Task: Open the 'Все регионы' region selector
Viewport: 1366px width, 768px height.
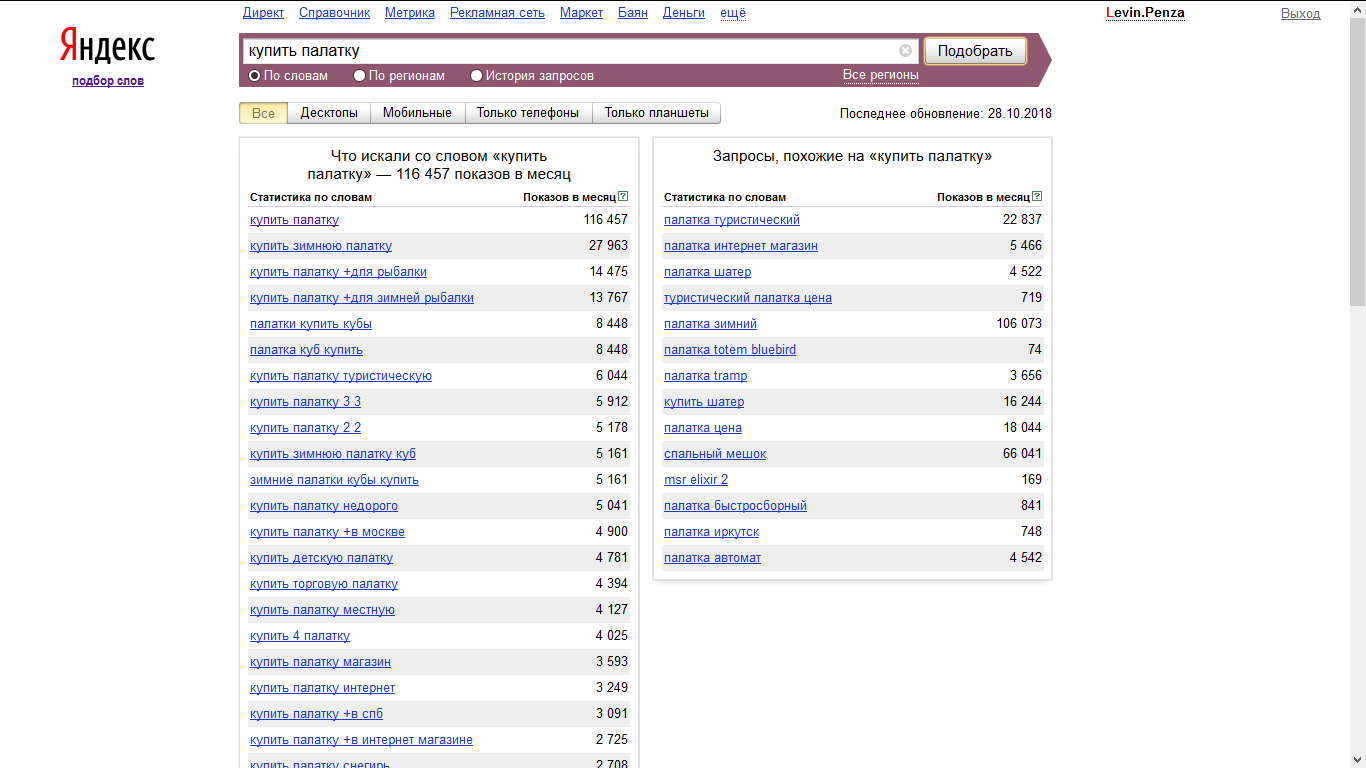Action: tap(880, 75)
